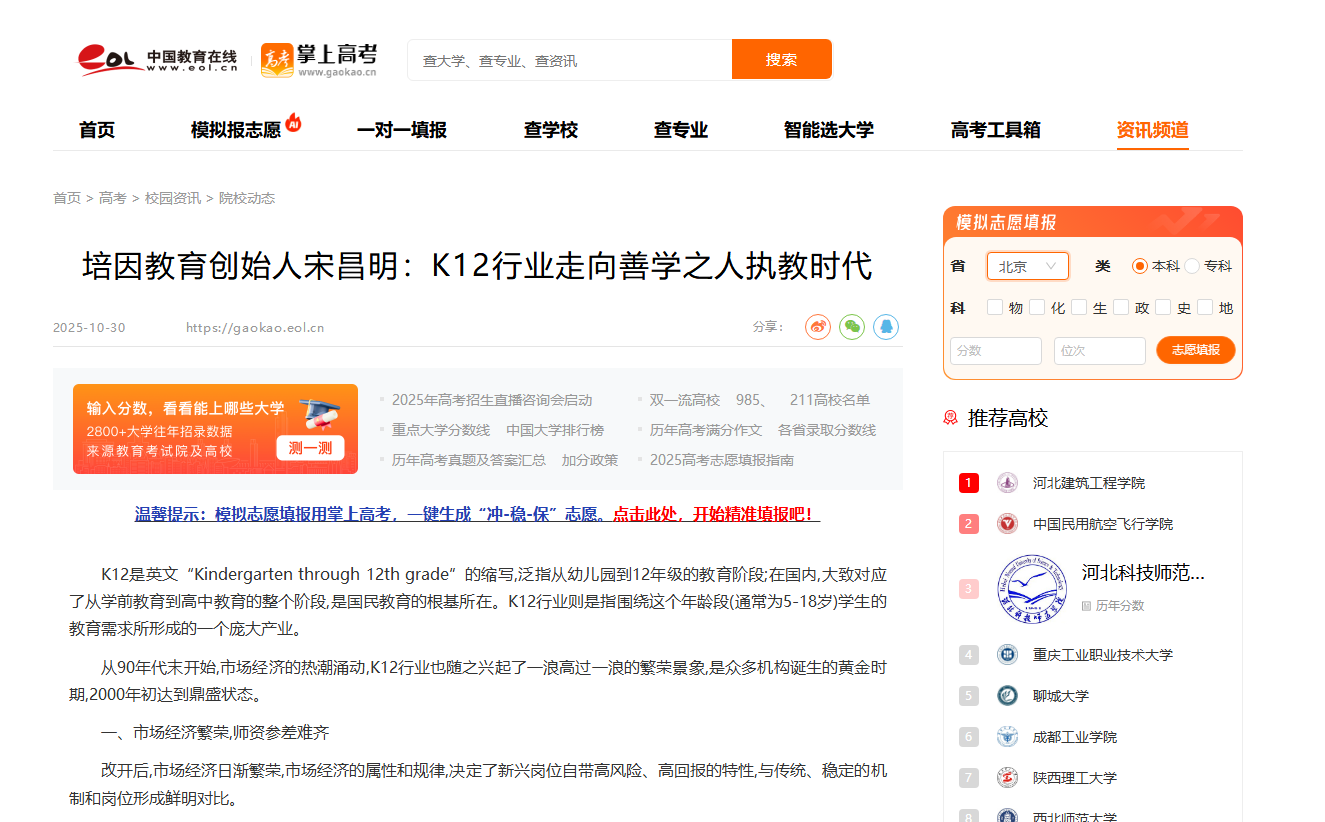The image size is (1325, 822).
Task: Go to 资讯频道 navigation tab
Action: tap(1152, 130)
